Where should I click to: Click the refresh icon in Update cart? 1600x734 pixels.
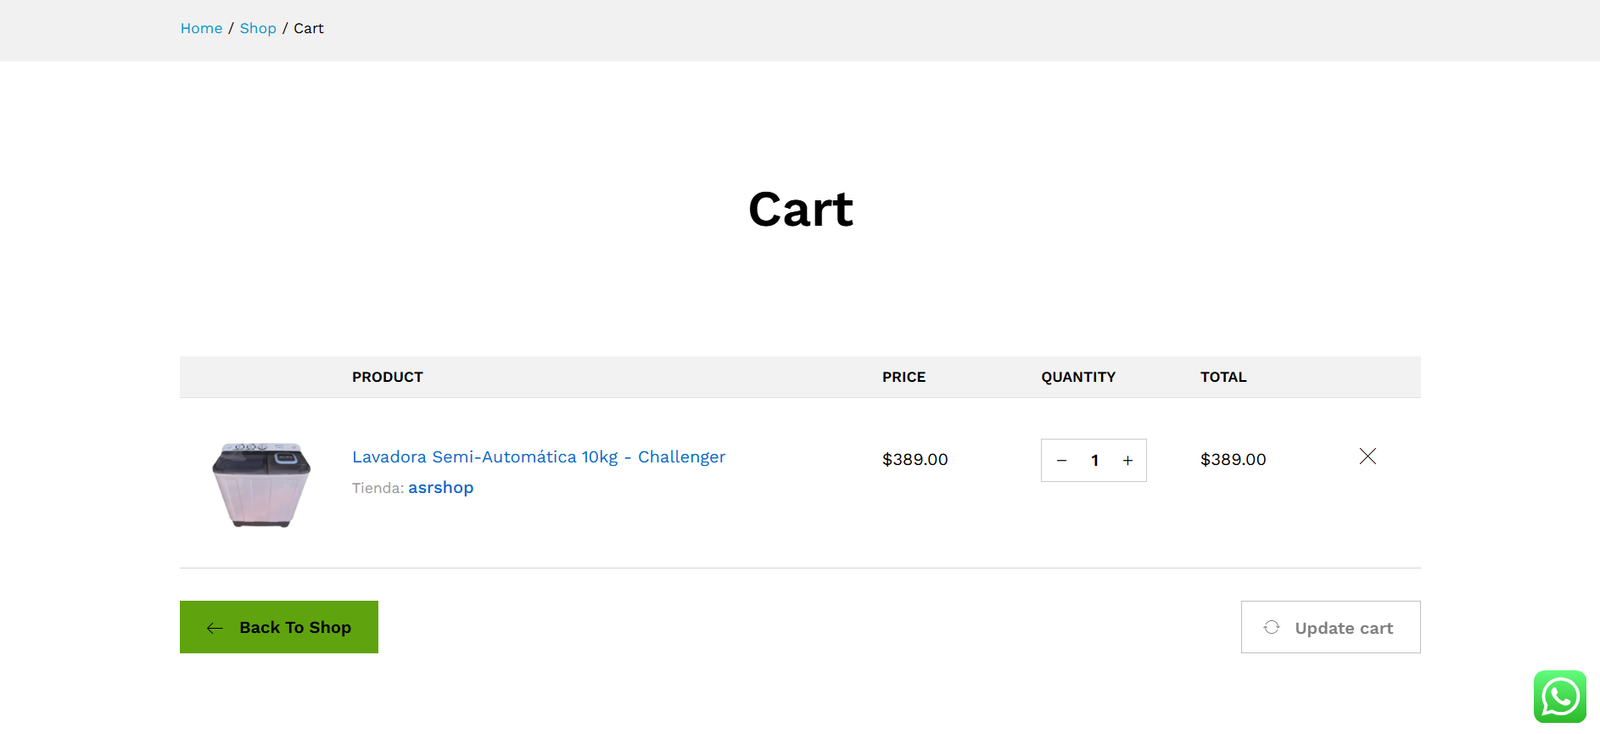(1271, 627)
